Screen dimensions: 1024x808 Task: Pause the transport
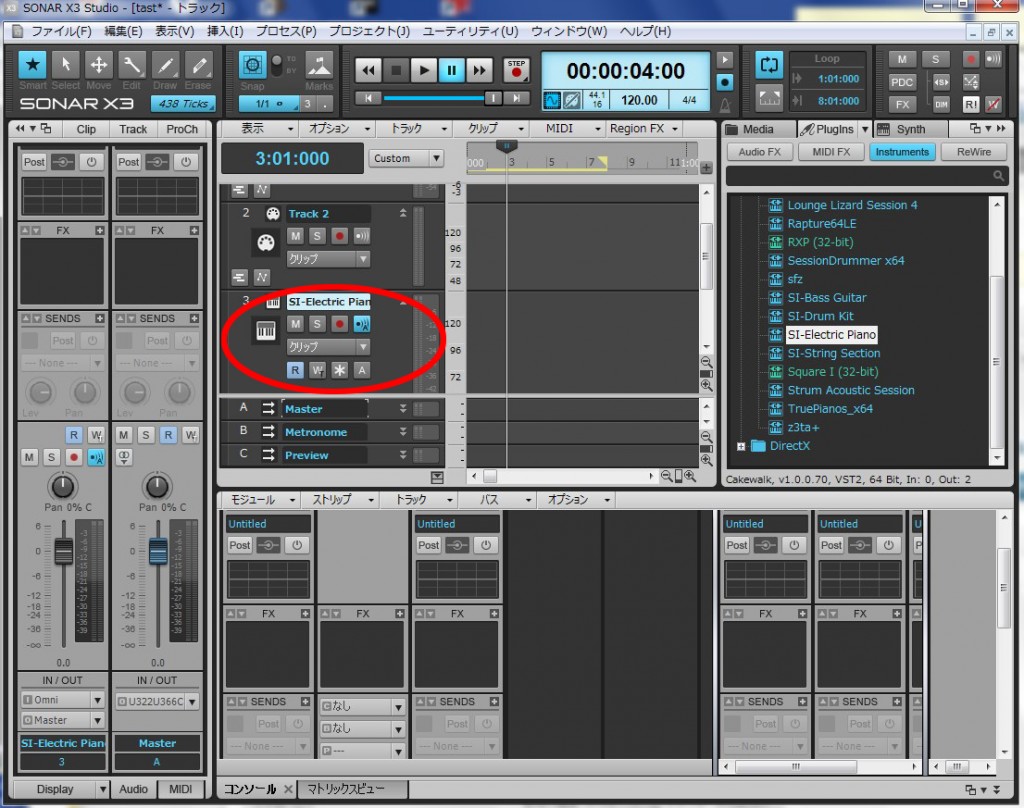(x=451, y=70)
